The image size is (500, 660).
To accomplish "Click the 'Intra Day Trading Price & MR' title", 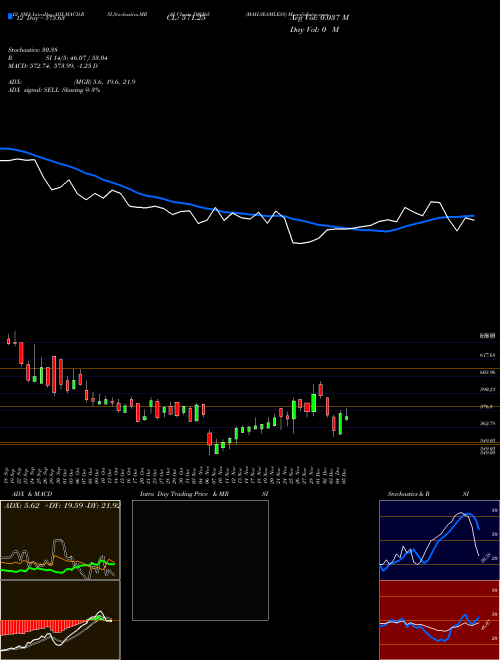I will (185, 494).
